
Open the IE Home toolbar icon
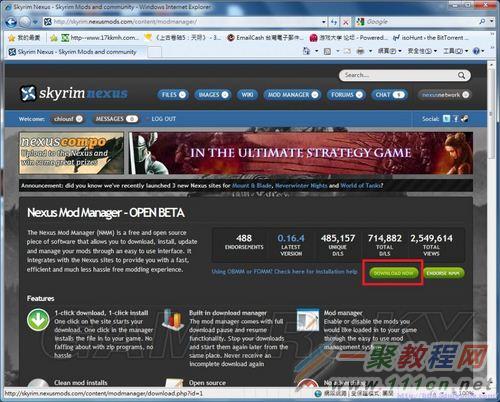(x=306, y=51)
